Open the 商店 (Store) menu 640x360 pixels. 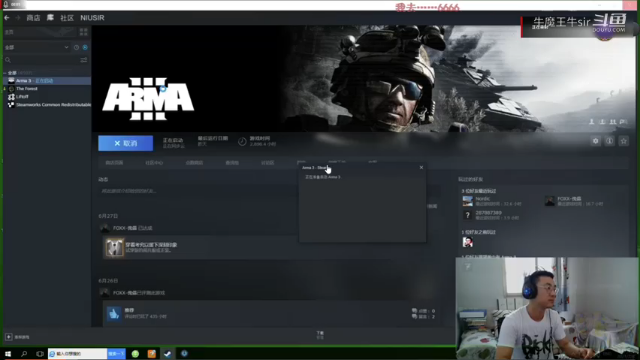pos(33,18)
